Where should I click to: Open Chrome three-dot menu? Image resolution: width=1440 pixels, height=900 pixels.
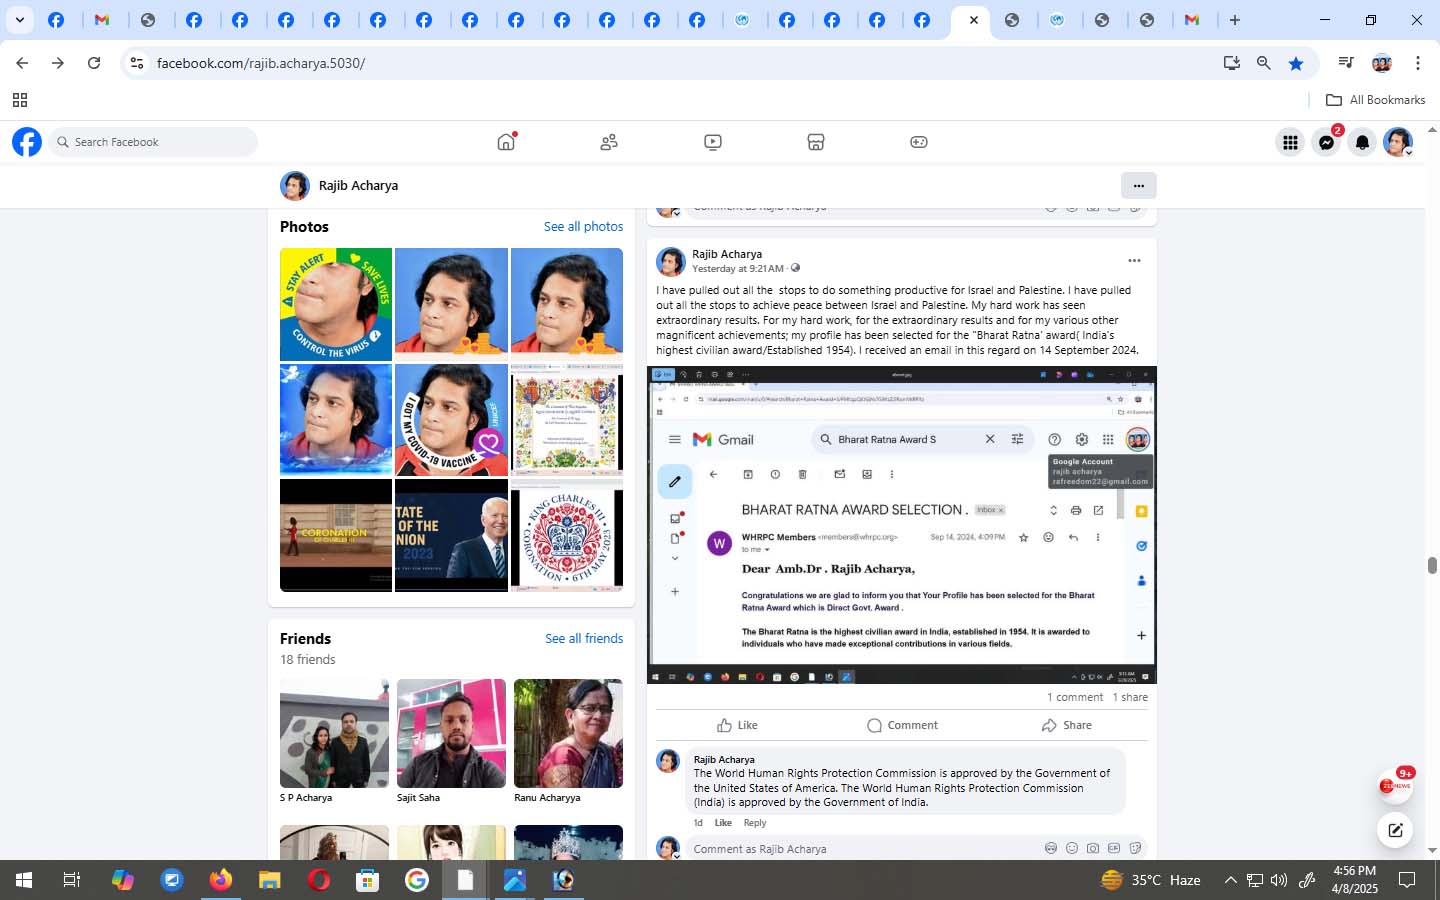click(x=1417, y=63)
